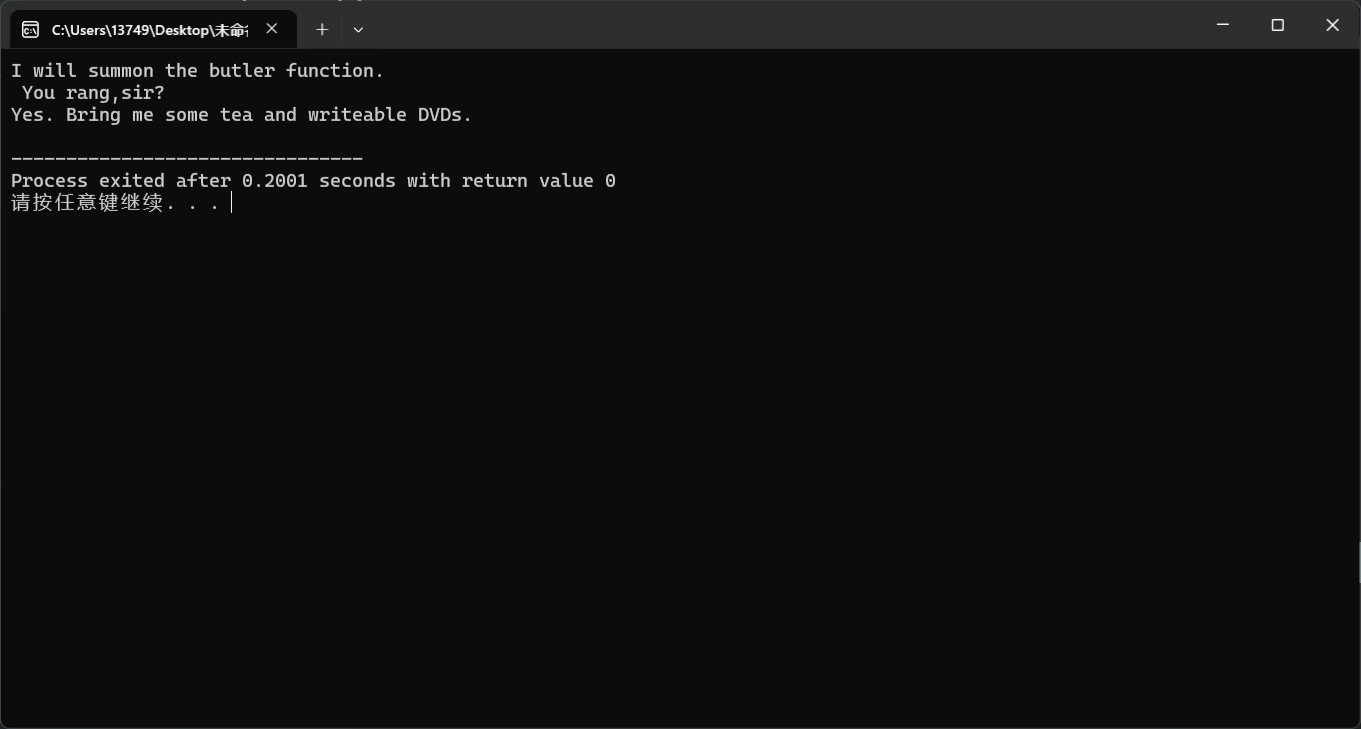The image size is (1361, 729).
Task: Click the '请按任意键继续' prompt text
Action: (87, 203)
